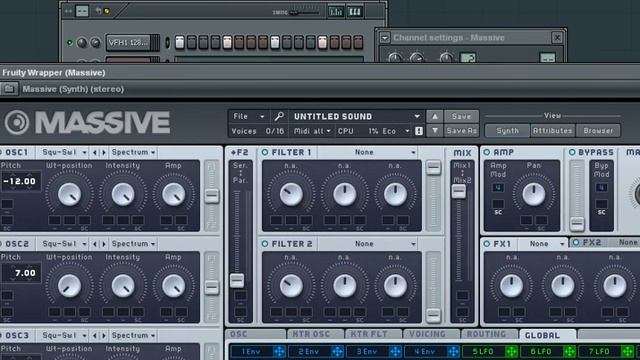Select next OSC1 wavetable arrow
The image size is (640, 360).
coord(104,153)
